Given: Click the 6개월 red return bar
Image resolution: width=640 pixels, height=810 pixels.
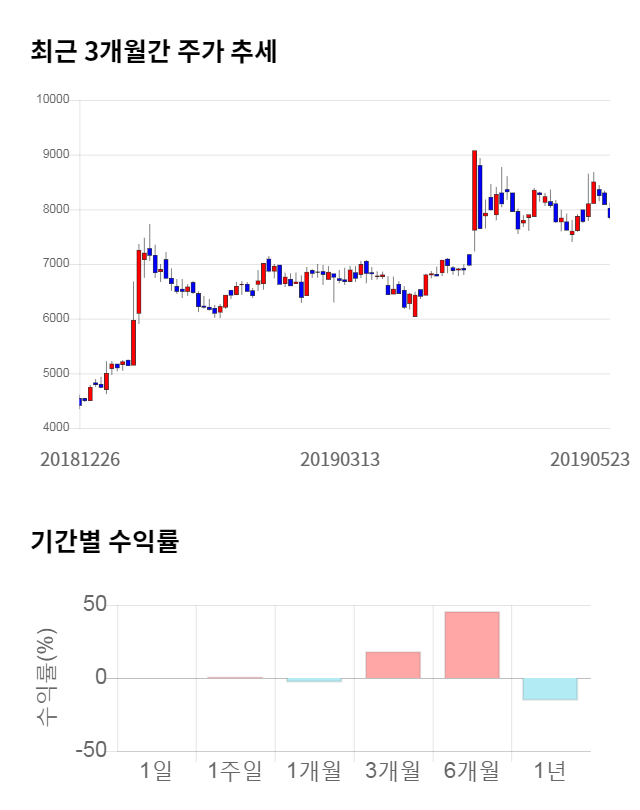Looking at the screenshot, I should pos(472,645).
